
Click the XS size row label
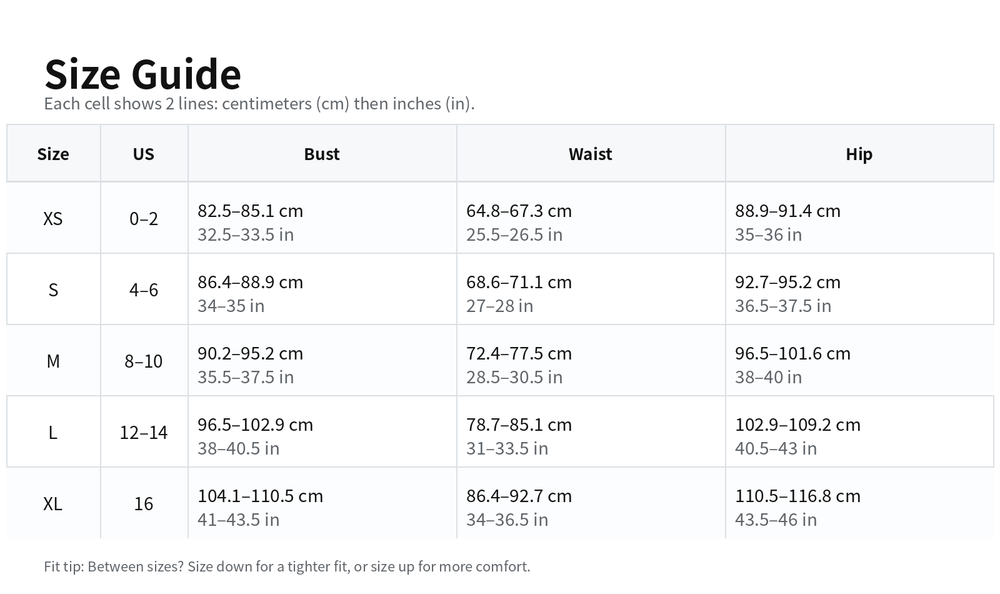(53, 218)
